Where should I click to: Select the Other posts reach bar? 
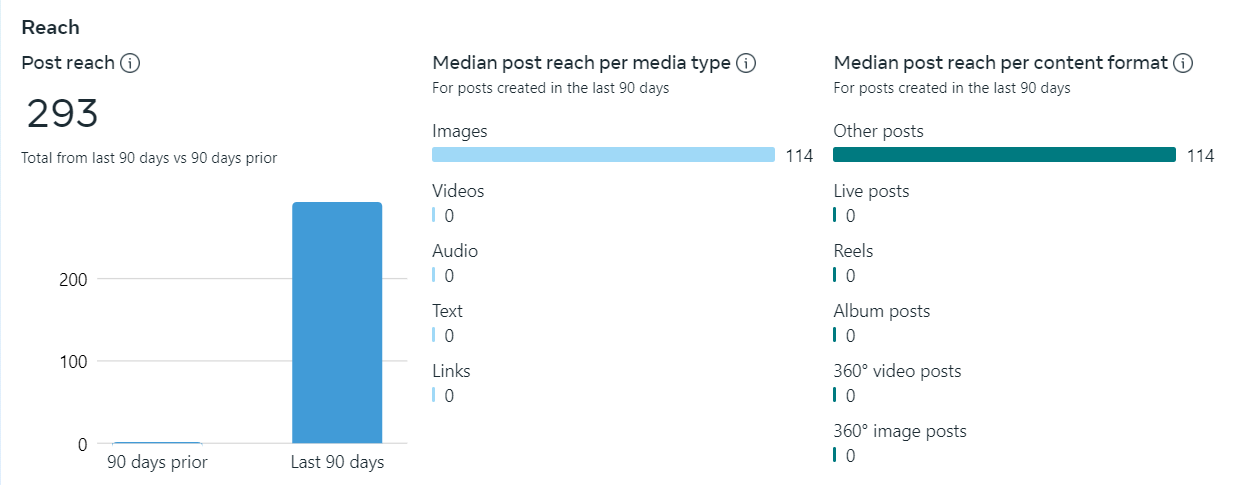1004,155
